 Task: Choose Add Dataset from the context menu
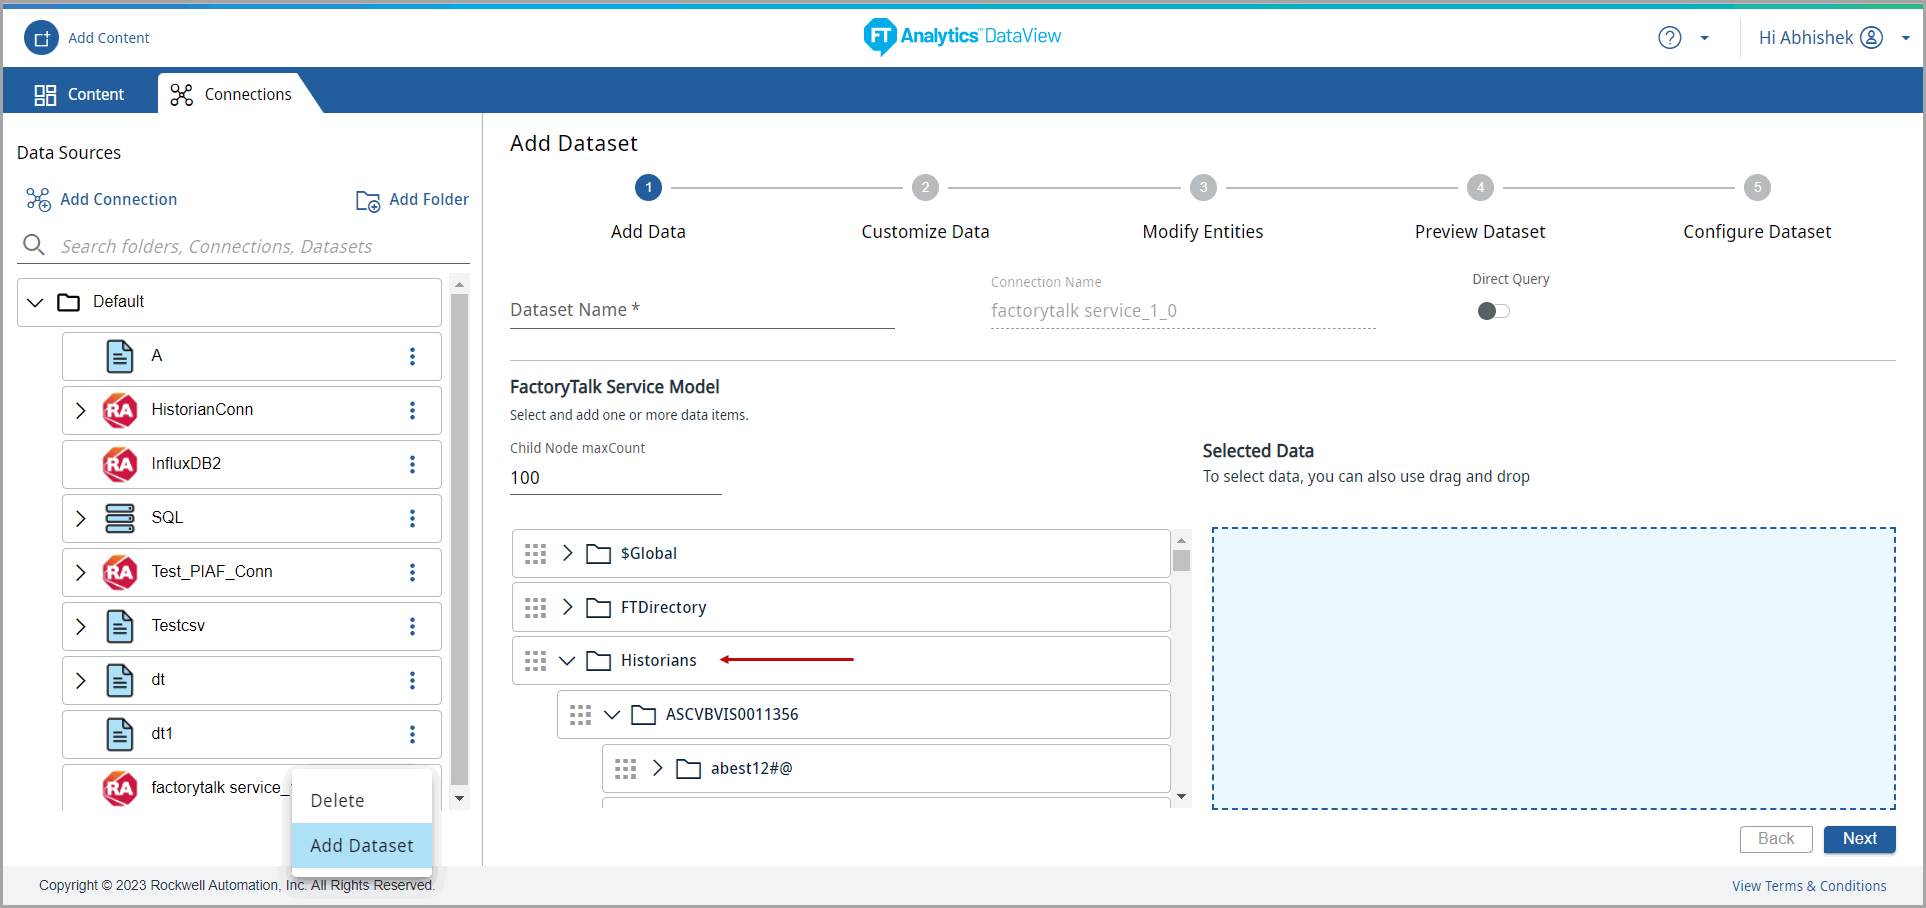tap(361, 846)
